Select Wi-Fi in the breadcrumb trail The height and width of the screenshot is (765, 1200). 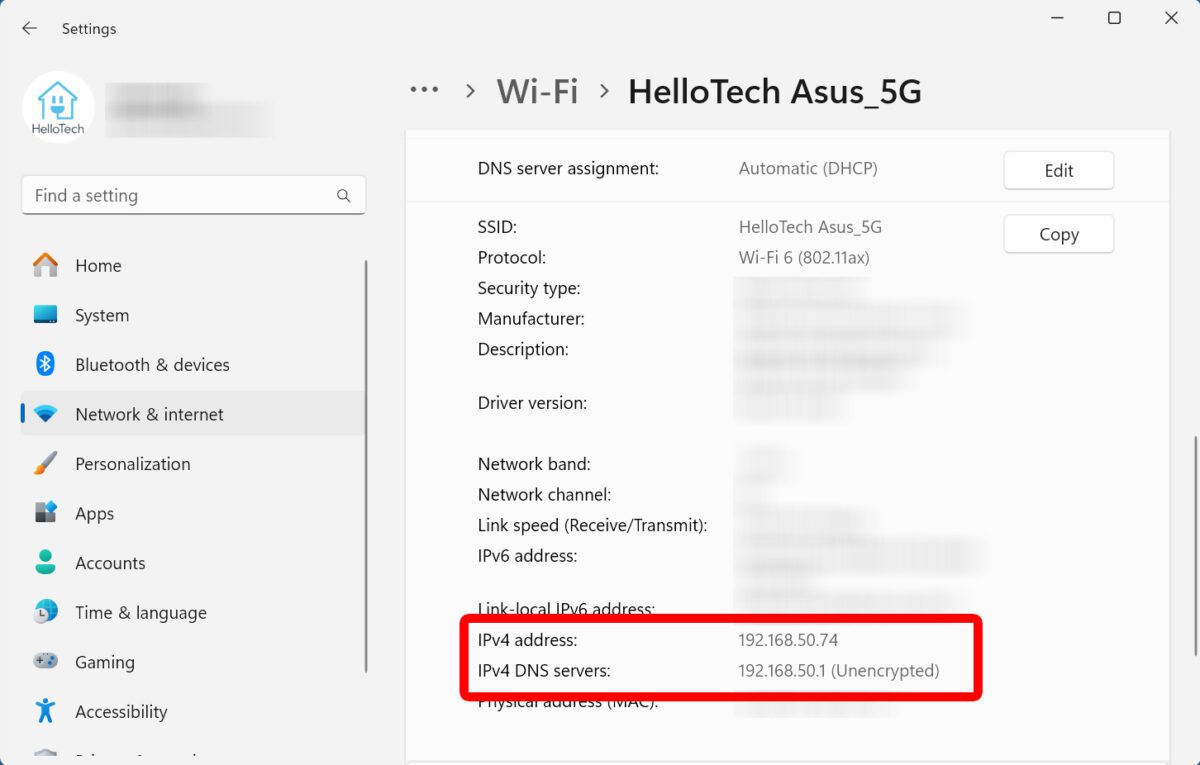537,90
